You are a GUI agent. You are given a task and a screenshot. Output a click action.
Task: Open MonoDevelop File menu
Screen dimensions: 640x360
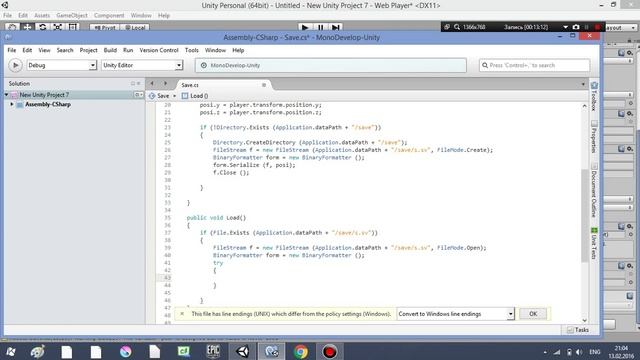12,50
